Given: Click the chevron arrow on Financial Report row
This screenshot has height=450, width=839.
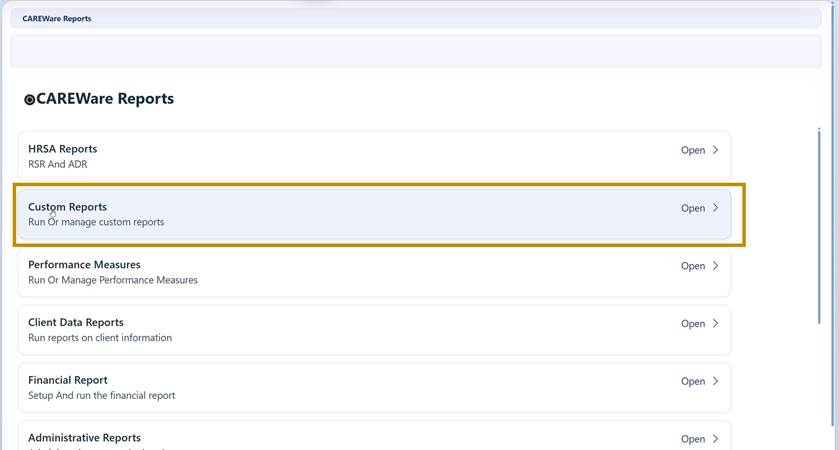Looking at the screenshot, I should pos(715,381).
